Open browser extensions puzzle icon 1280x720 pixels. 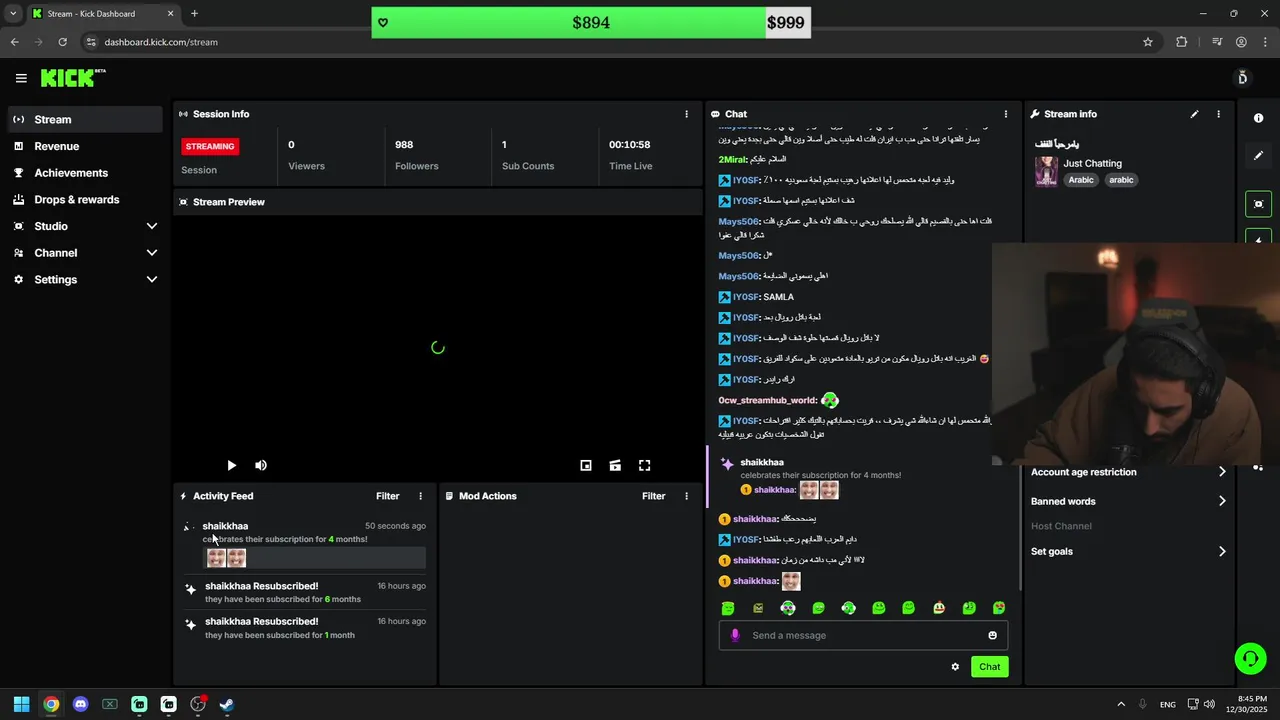tap(1182, 42)
